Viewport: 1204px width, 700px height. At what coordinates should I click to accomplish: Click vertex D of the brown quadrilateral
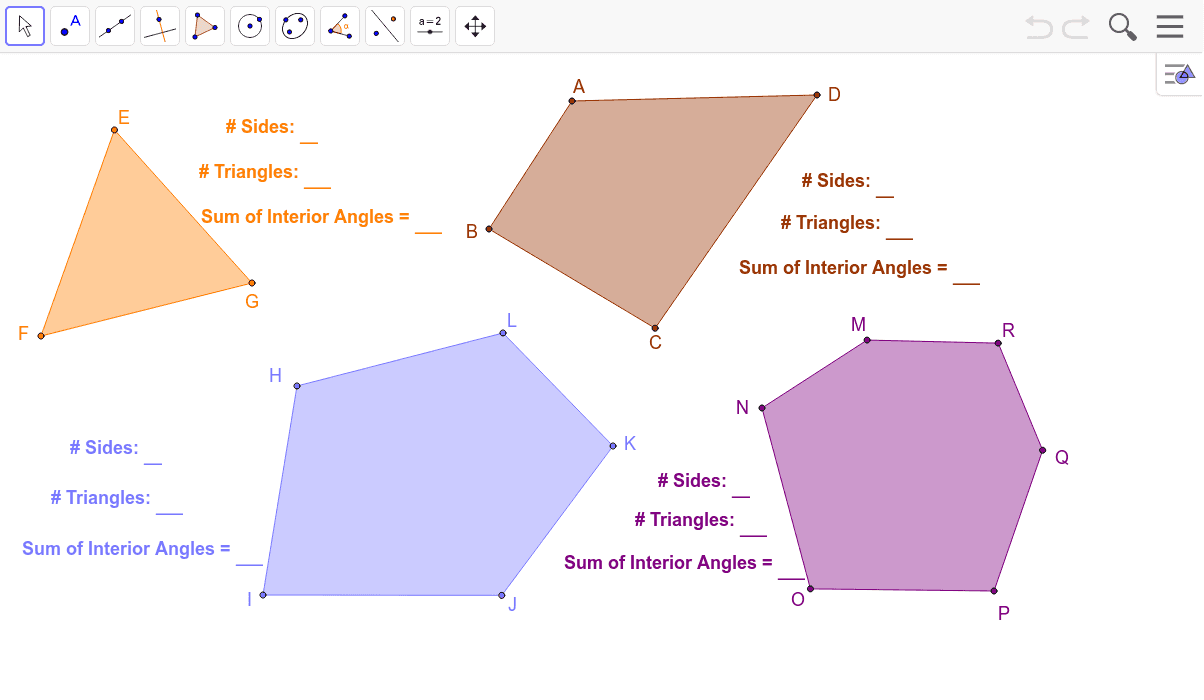click(x=817, y=95)
